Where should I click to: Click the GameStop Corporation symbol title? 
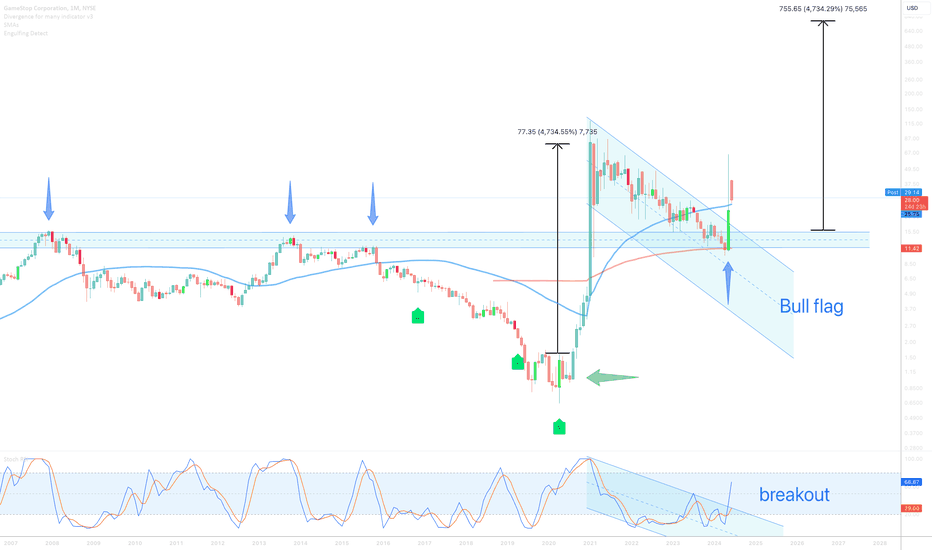50,8
